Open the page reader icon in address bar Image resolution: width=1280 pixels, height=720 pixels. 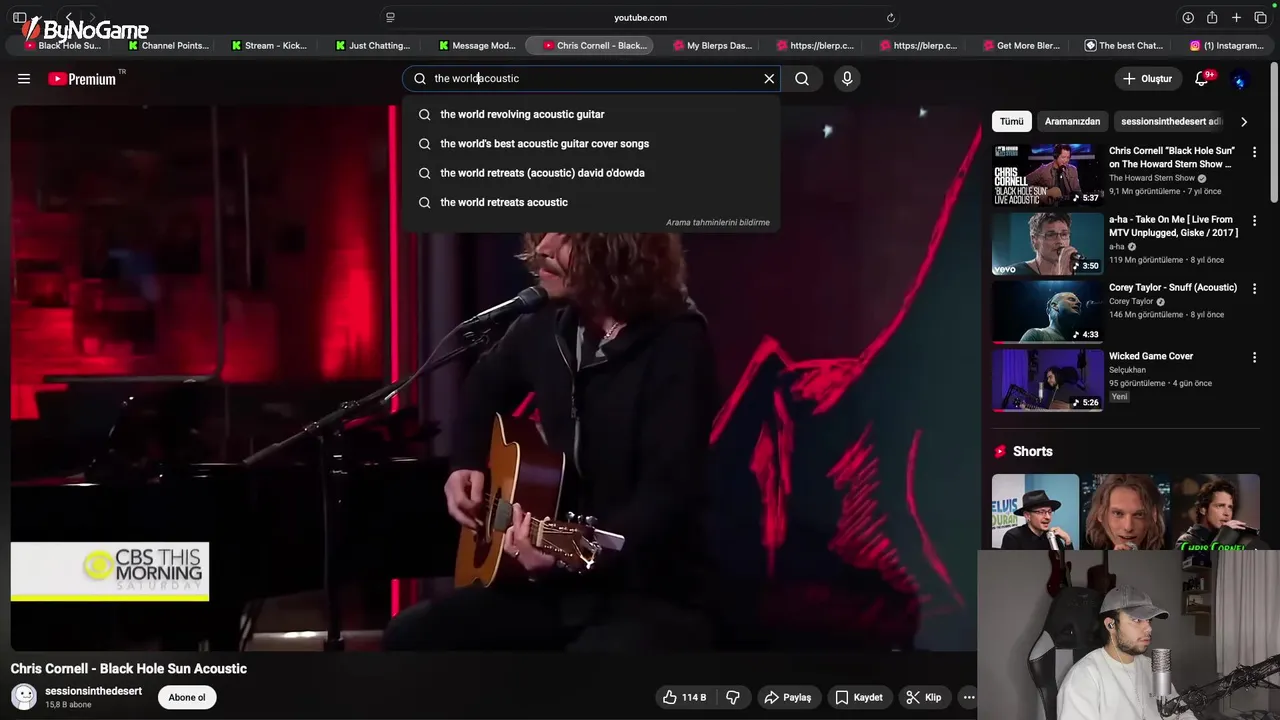tap(390, 17)
